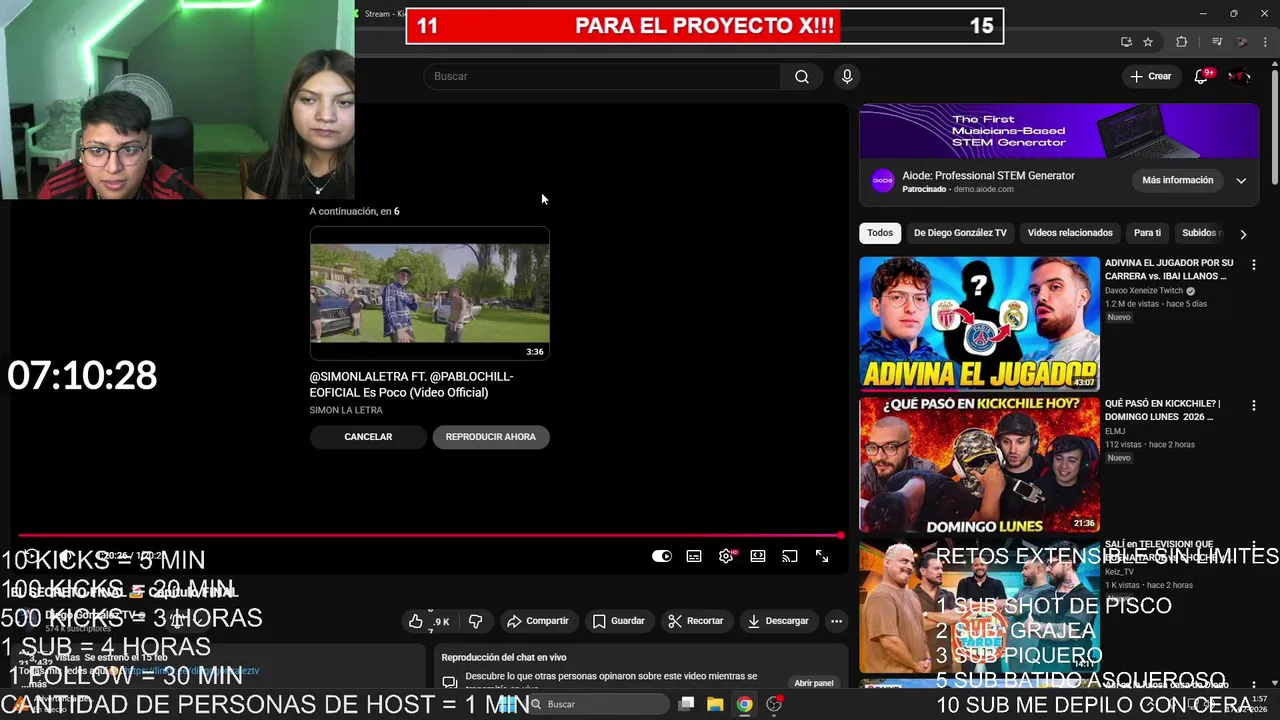The width and height of the screenshot is (1280, 720).
Task: Click SIMON LA LETRA channel name
Action: coord(346,410)
